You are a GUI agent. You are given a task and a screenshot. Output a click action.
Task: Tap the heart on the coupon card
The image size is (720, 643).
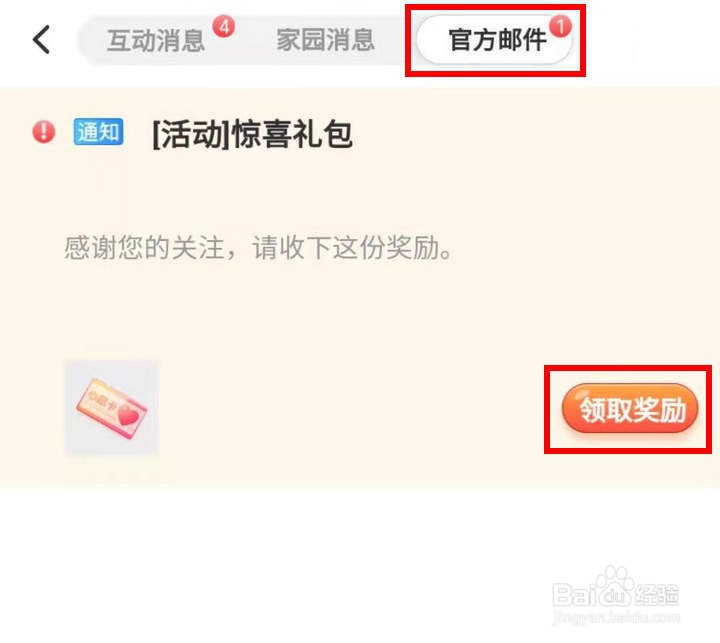129,416
